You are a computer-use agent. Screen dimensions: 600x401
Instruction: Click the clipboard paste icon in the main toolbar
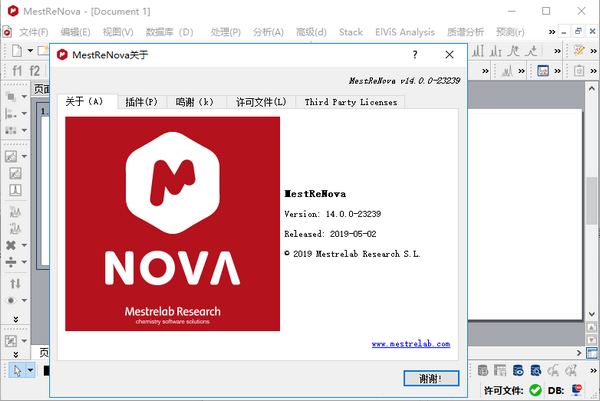579,71
